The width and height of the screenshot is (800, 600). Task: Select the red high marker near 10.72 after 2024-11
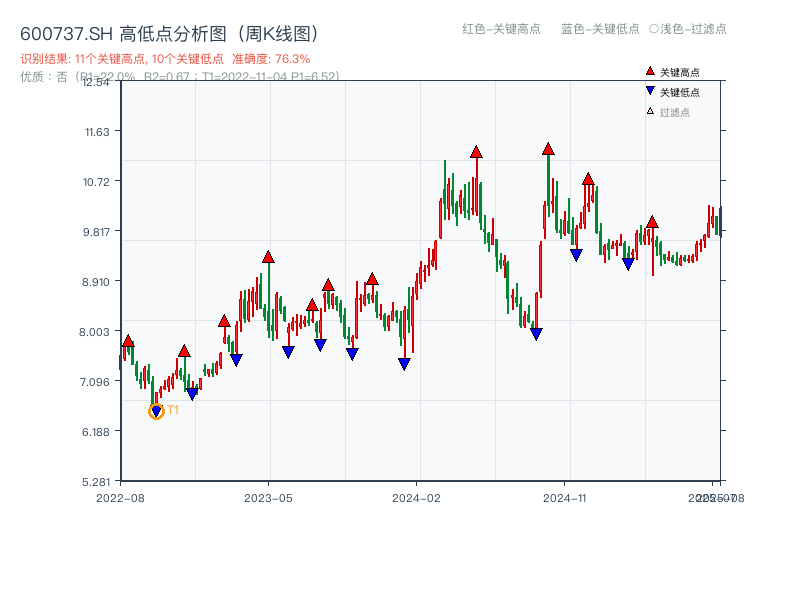pyautogui.click(x=588, y=179)
